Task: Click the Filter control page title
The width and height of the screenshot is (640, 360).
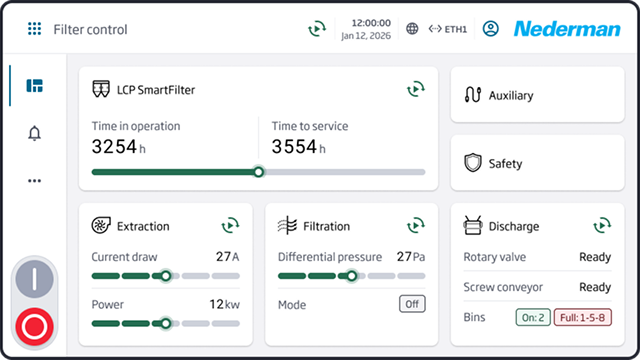Action: pyautogui.click(x=90, y=29)
